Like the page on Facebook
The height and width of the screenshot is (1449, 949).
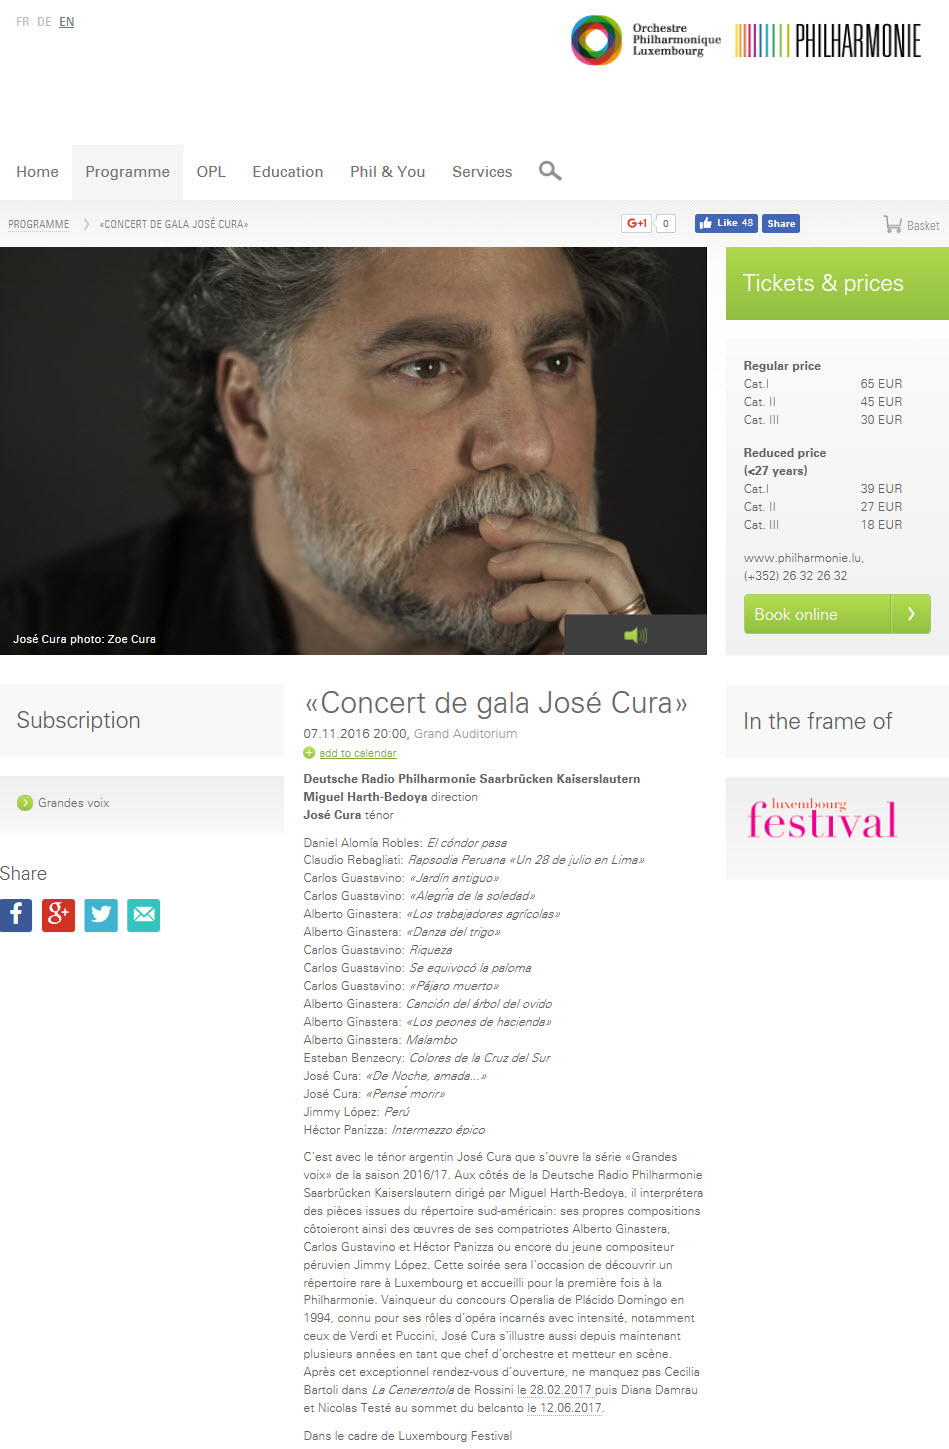pyautogui.click(x=726, y=223)
